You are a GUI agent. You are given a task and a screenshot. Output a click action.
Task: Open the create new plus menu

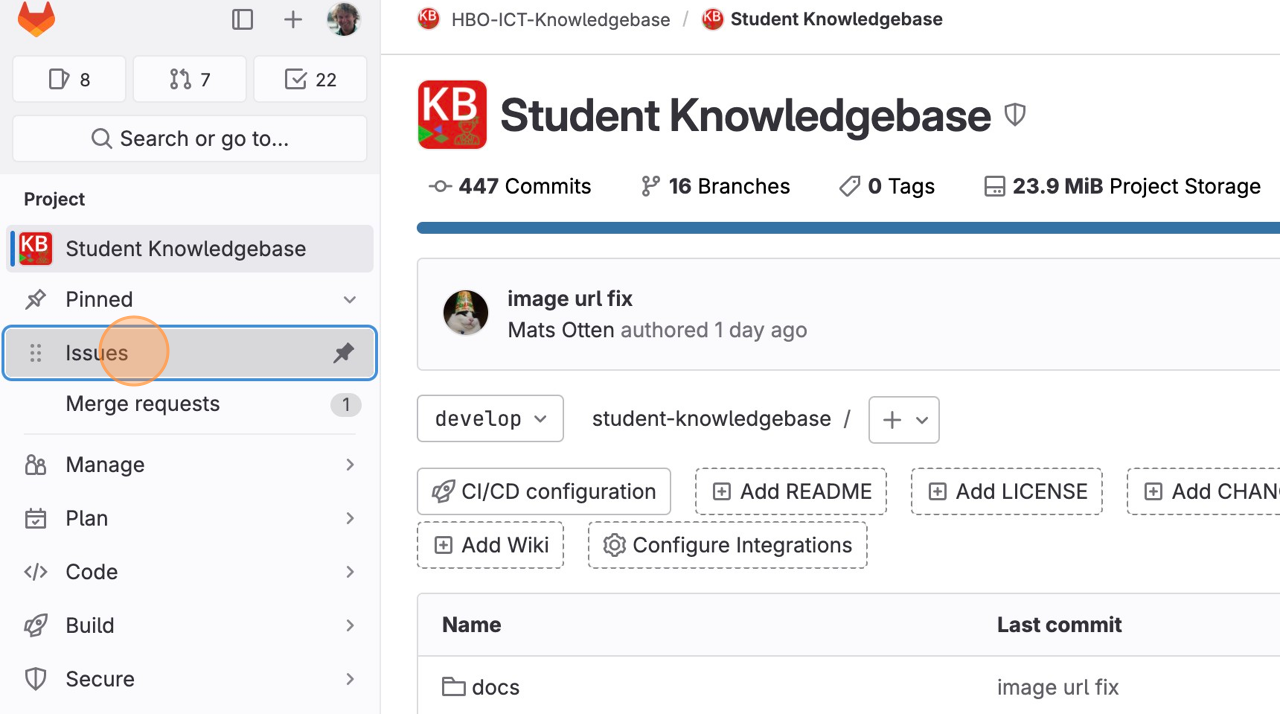click(293, 19)
